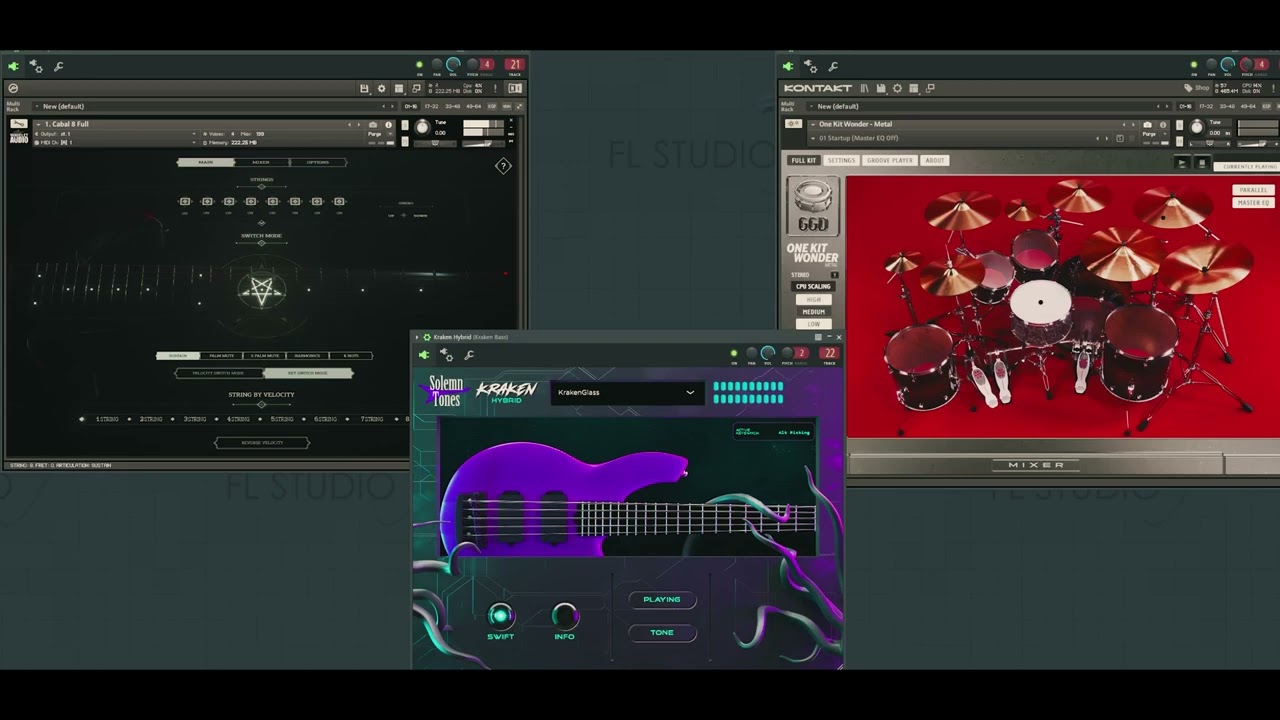Open ABOUT tab in One Kit Wonder
The width and height of the screenshot is (1280, 720).
pos(934,160)
